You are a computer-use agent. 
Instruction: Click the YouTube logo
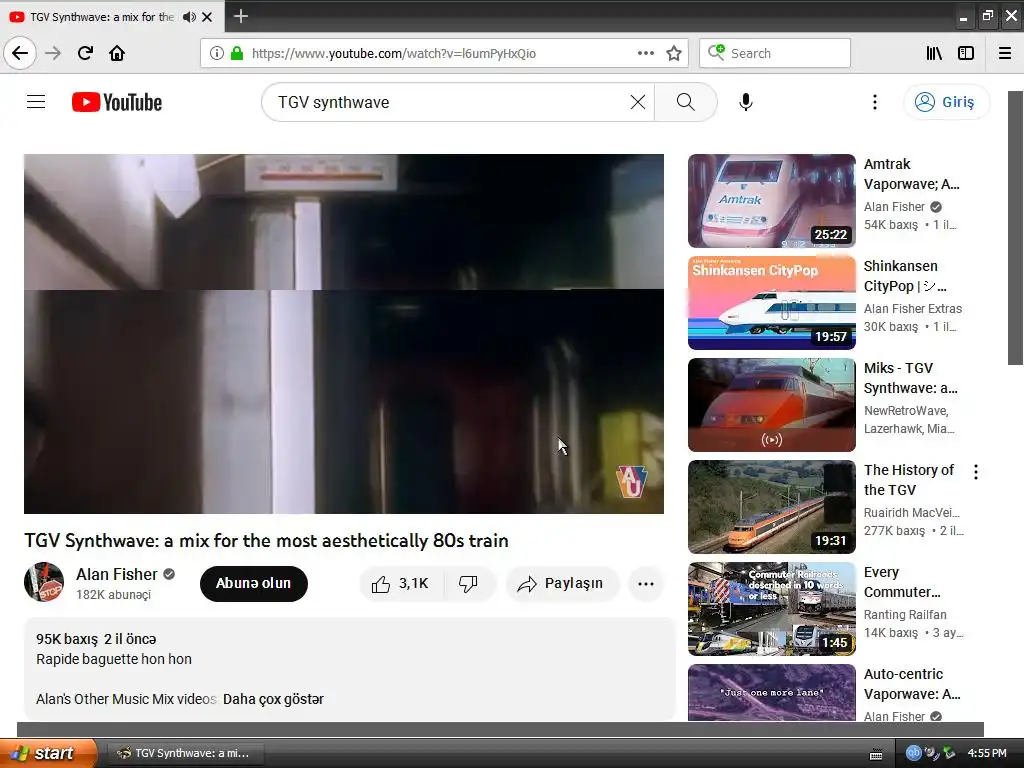117,102
